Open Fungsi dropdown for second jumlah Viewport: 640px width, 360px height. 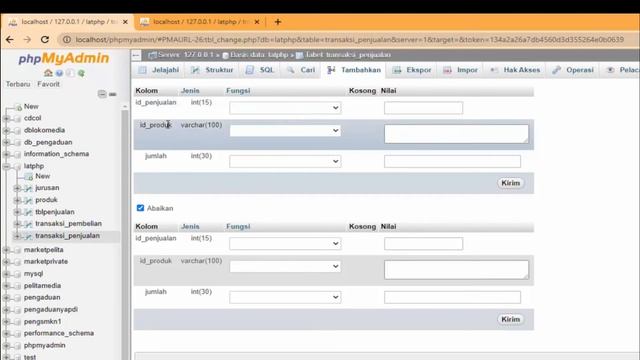285,297
